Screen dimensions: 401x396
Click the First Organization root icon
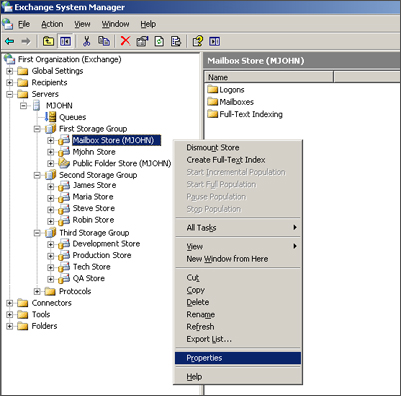pyautogui.click(x=9, y=59)
